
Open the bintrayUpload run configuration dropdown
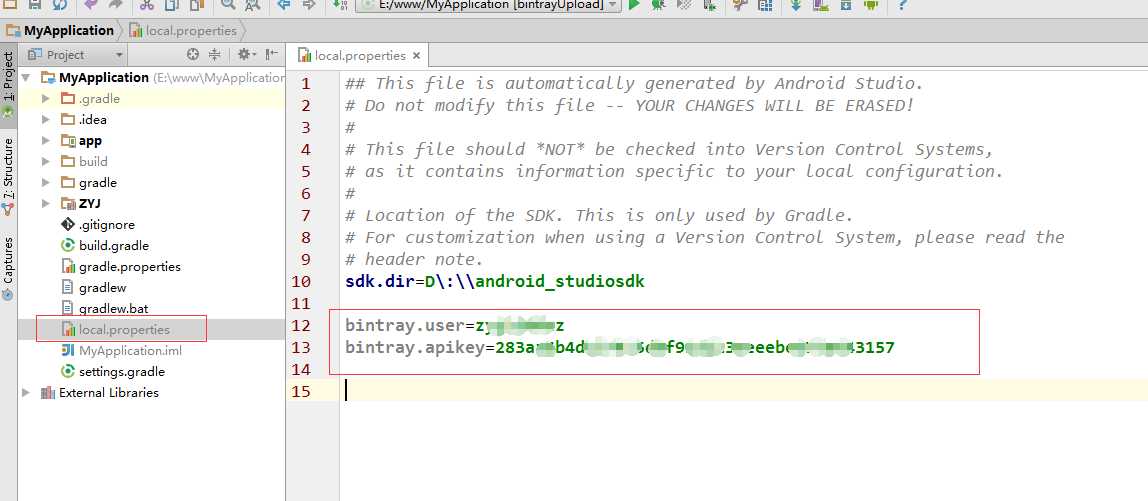(x=488, y=5)
